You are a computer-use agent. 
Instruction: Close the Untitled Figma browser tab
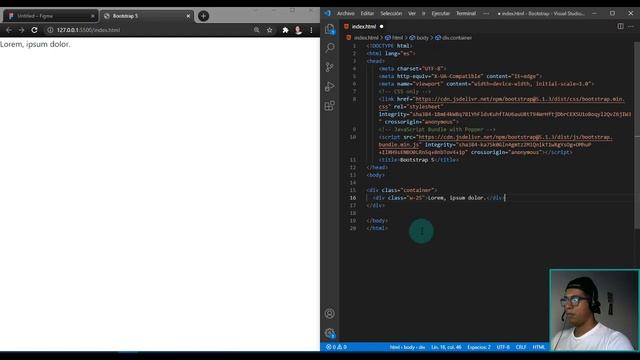(93, 16)
